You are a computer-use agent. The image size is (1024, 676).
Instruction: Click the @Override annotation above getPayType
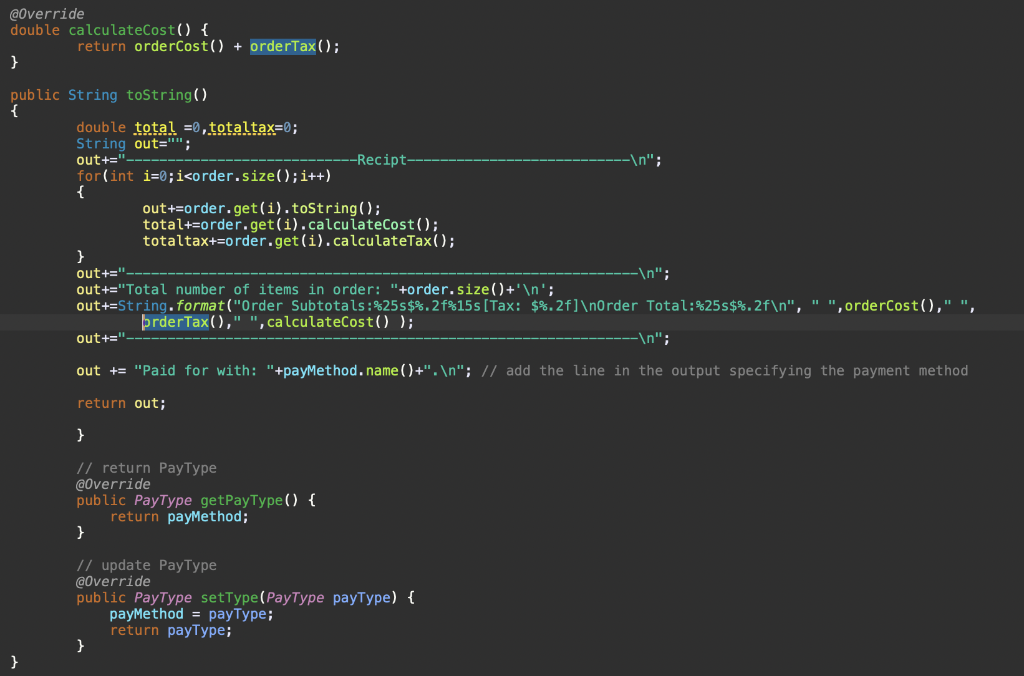[113, 484]
